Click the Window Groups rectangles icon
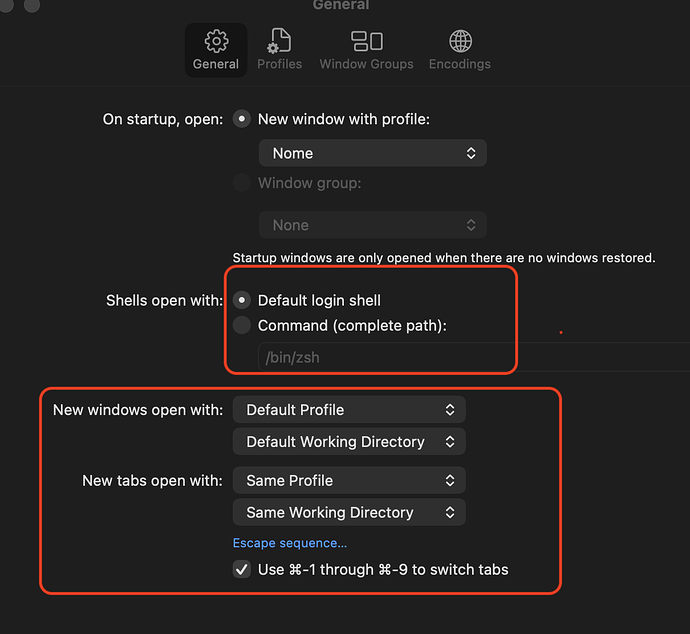Screen dimensions: 690x634 366,40
